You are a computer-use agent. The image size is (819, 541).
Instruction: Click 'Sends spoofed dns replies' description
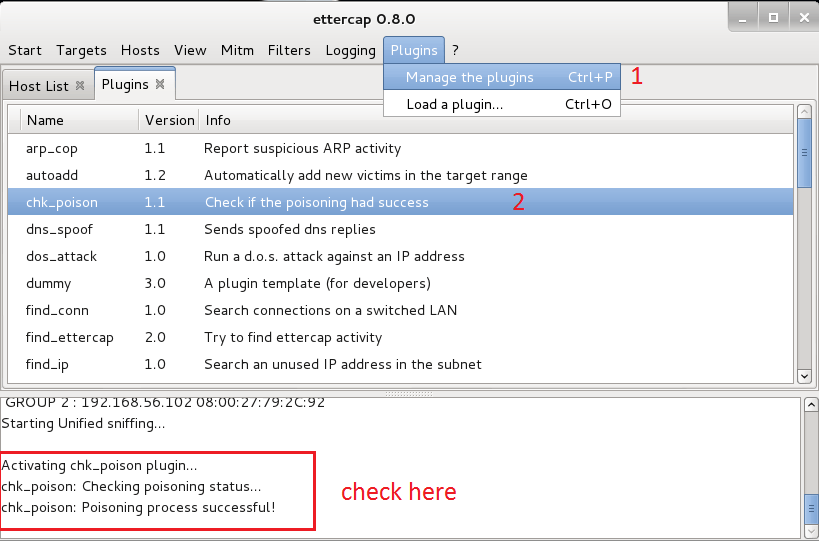click(289, 229)
